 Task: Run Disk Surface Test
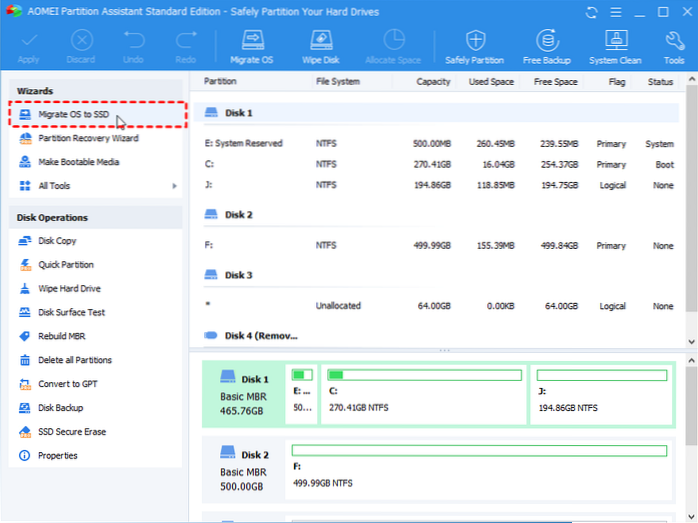[71, 312]
